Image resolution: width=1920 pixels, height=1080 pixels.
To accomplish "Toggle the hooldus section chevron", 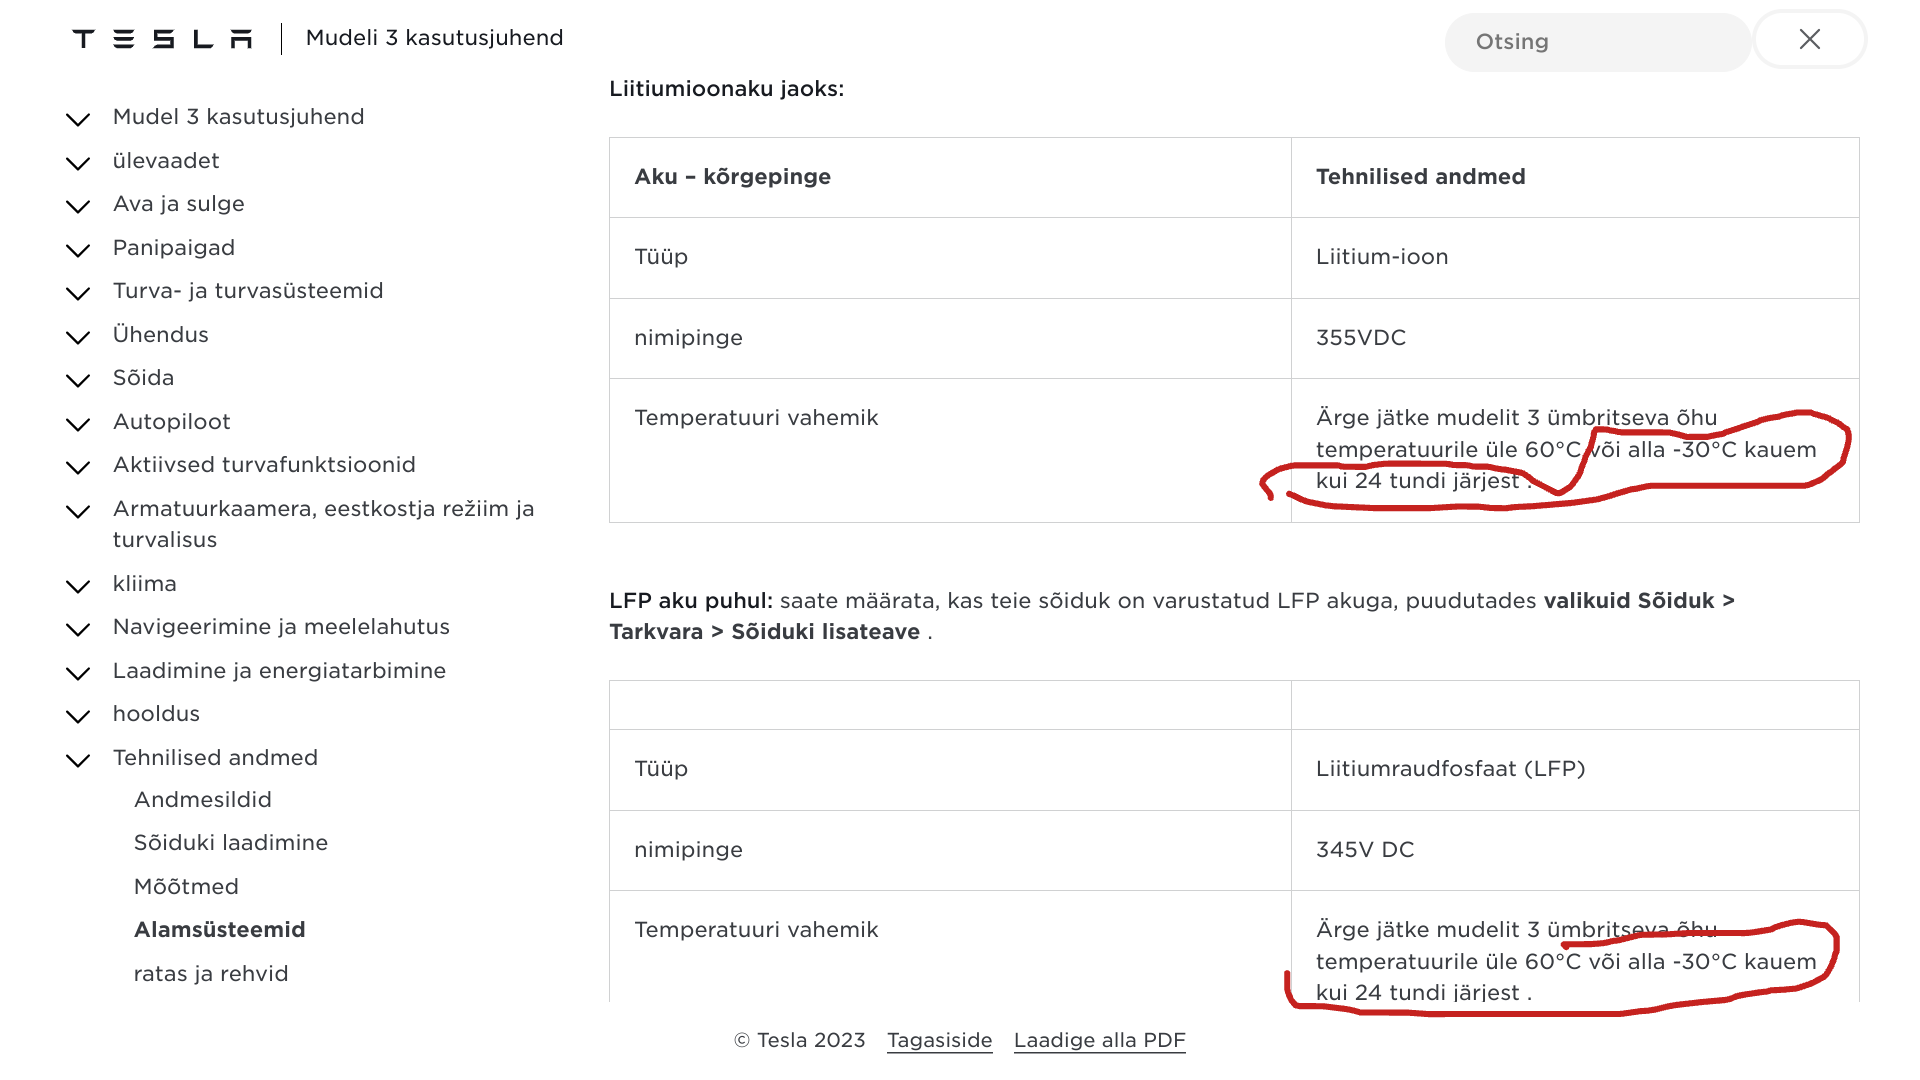I will (x=78, y=716).
